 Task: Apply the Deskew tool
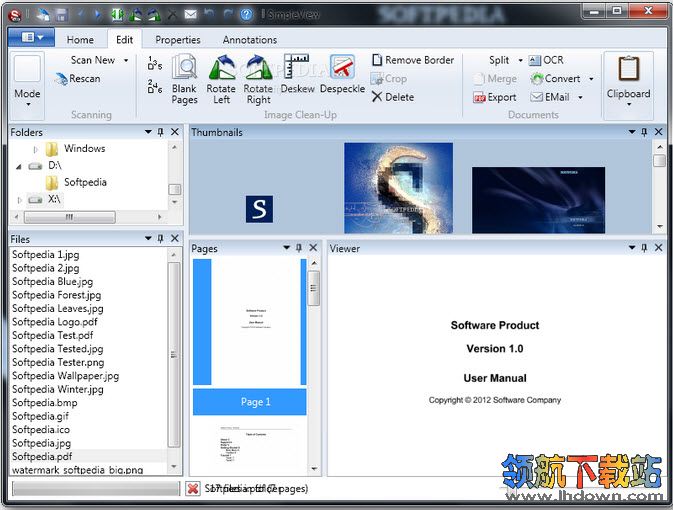pos(297,74)
